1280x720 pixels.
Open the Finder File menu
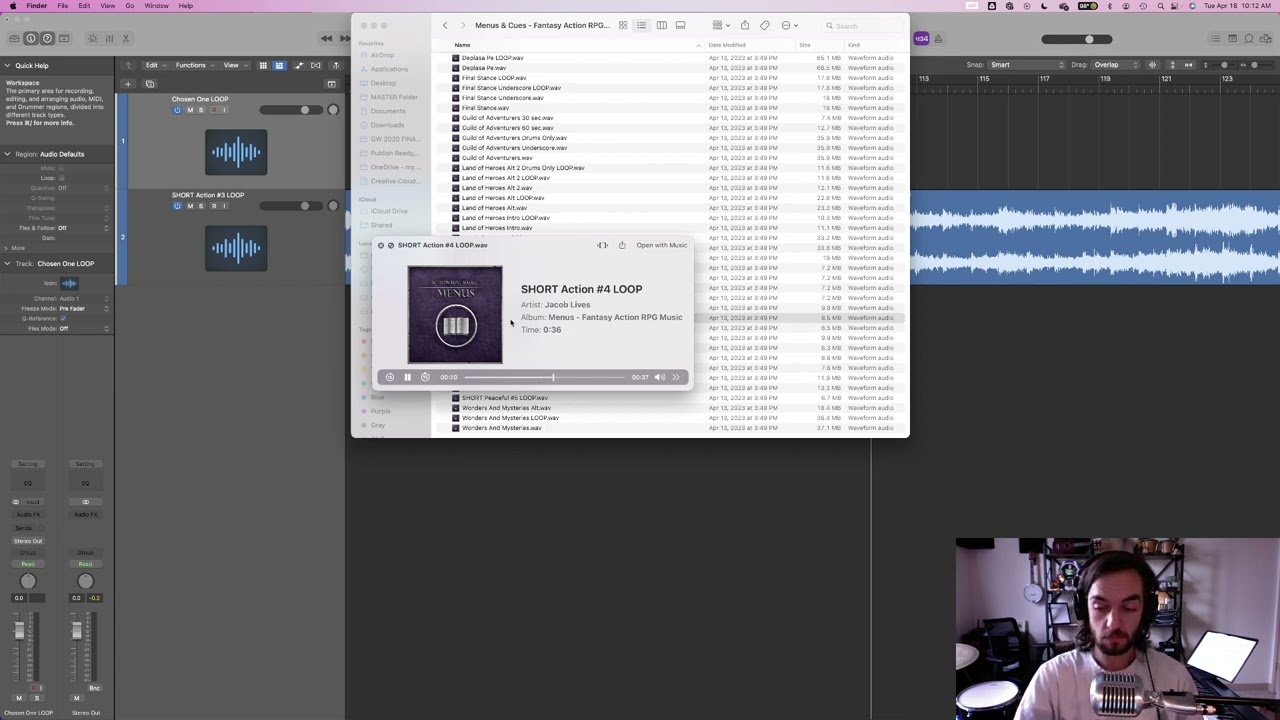(62, 6)
